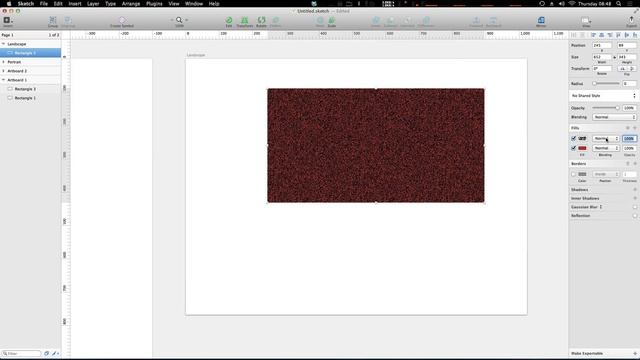Click the Export toolbar icon
Screen dimensions: 640x360
(631, 20)
